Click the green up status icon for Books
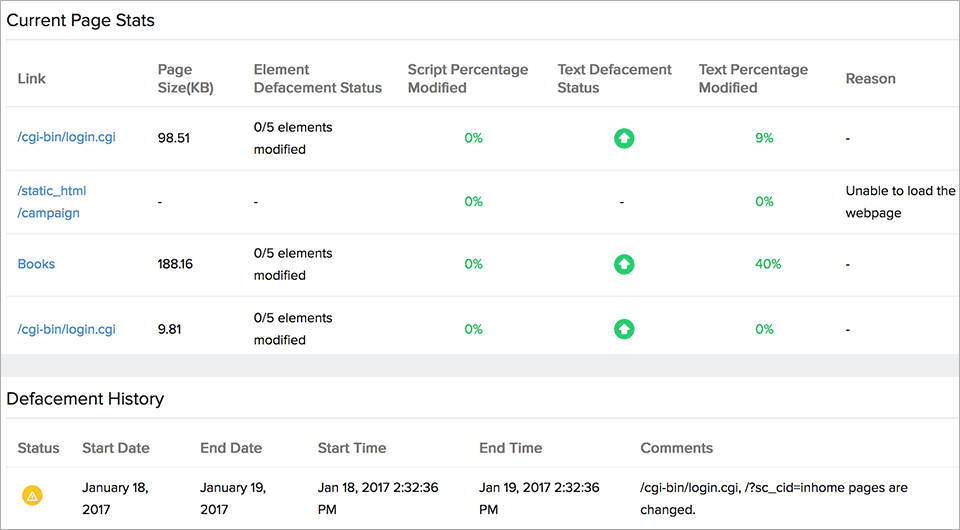 pyautogui.click(x=623, y=264)
